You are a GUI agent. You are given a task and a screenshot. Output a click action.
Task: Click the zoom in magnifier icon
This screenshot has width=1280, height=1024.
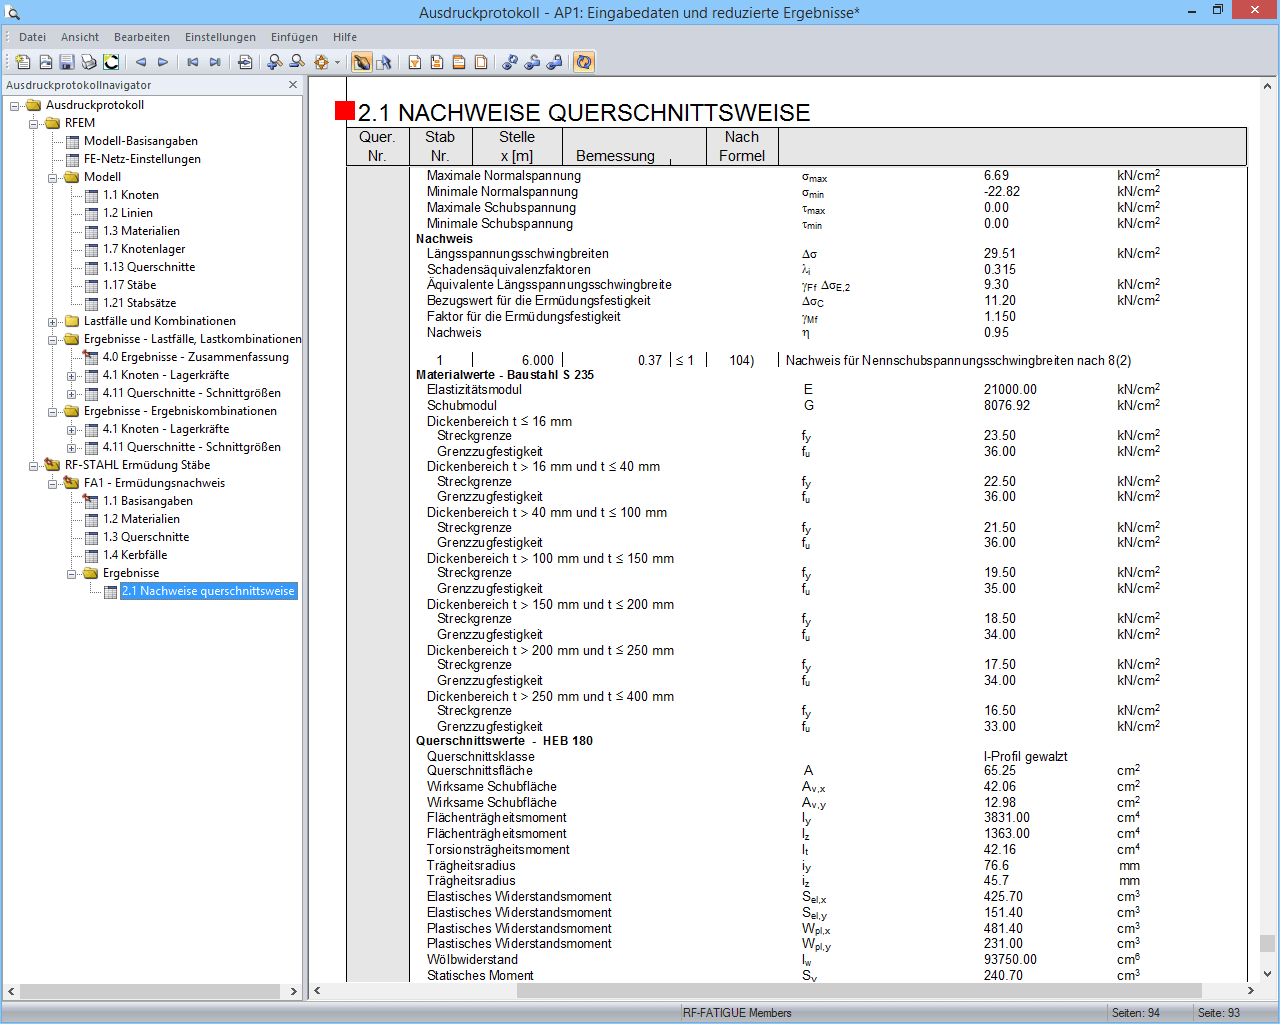tap(275, 62)
